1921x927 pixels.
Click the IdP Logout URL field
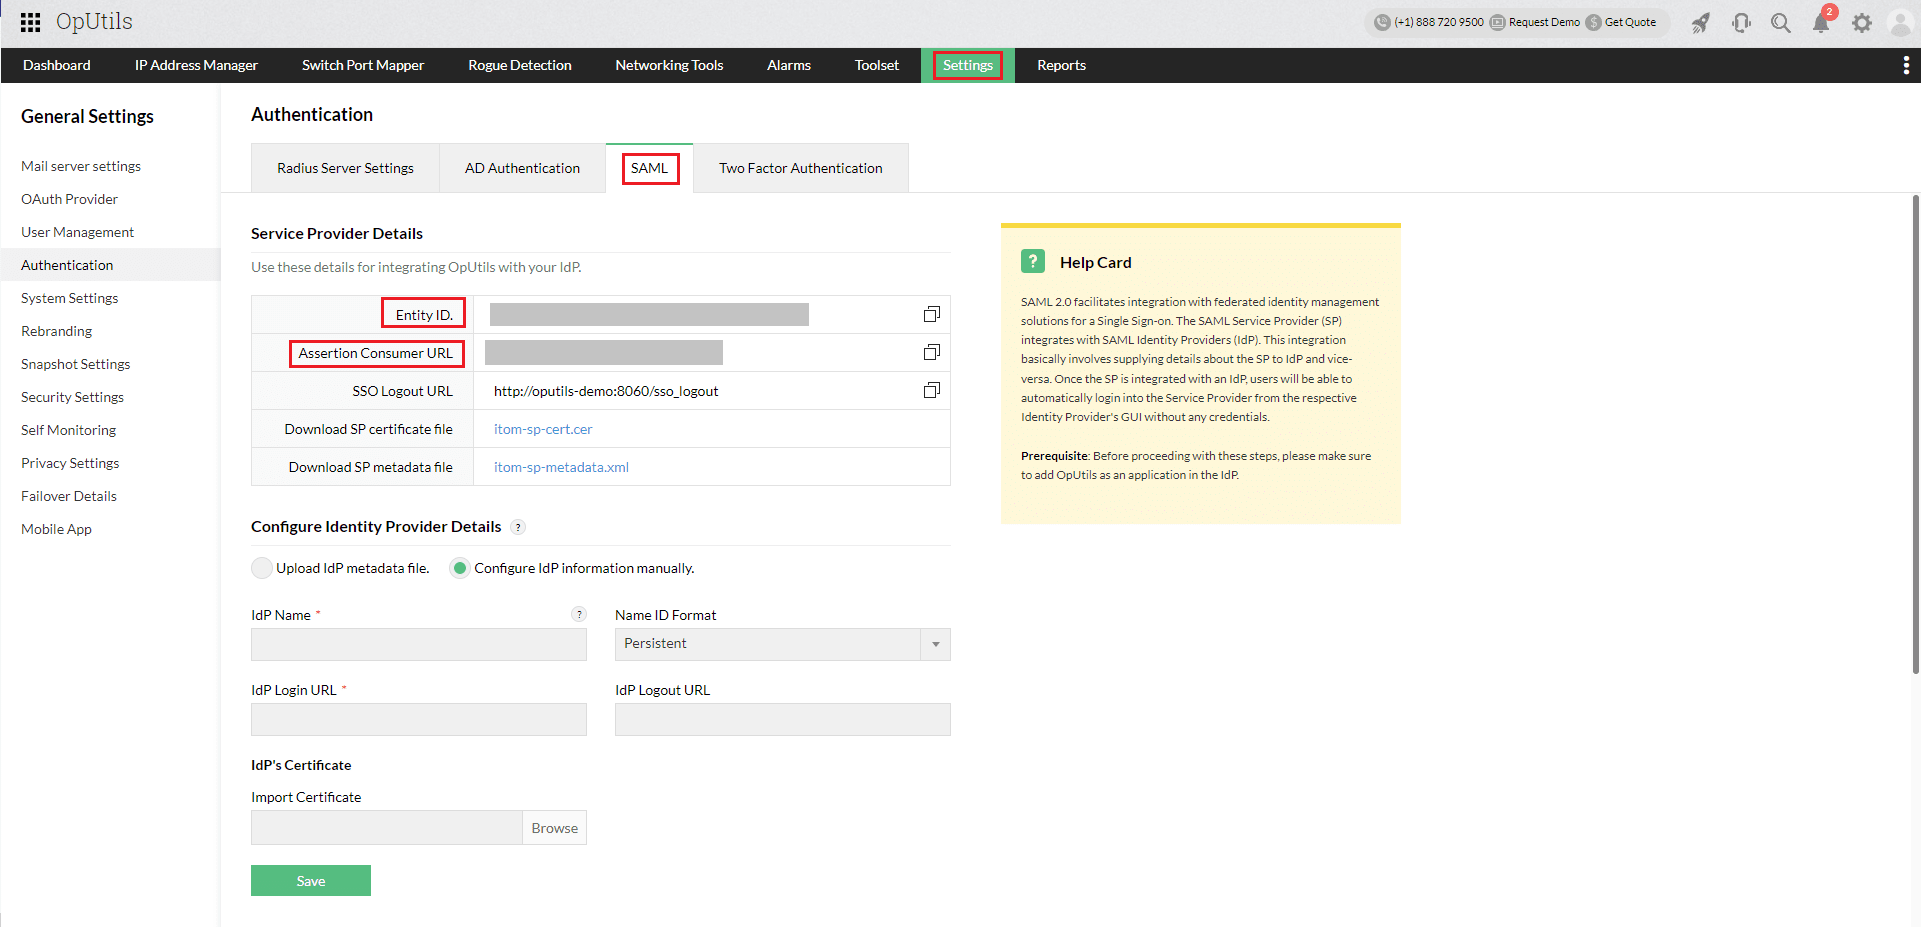783,719
